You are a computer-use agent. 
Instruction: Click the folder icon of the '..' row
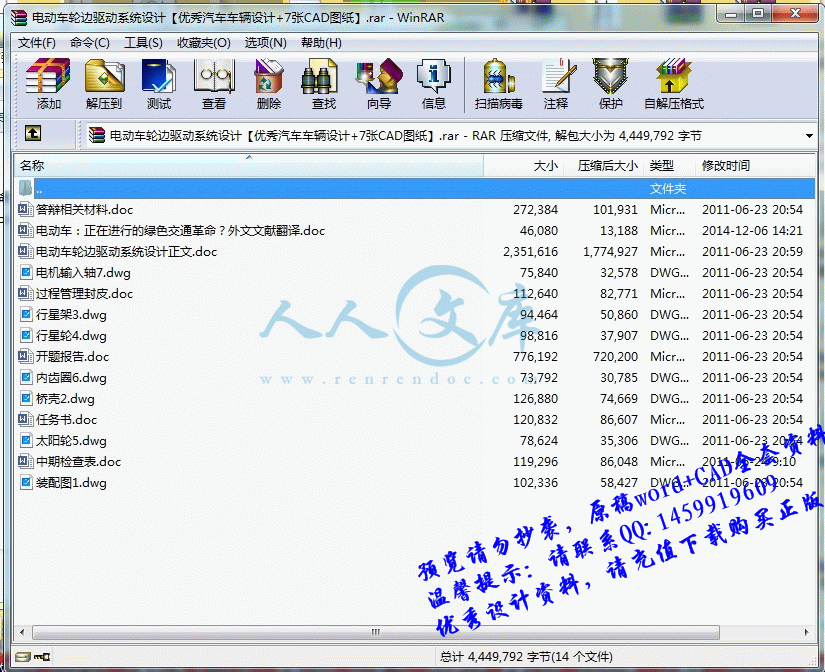point(25,188)
